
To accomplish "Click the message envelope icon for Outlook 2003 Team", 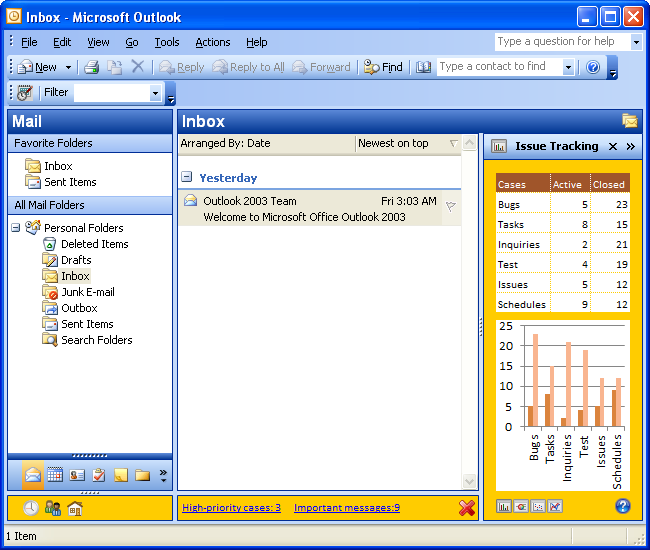I will [190, 200].
